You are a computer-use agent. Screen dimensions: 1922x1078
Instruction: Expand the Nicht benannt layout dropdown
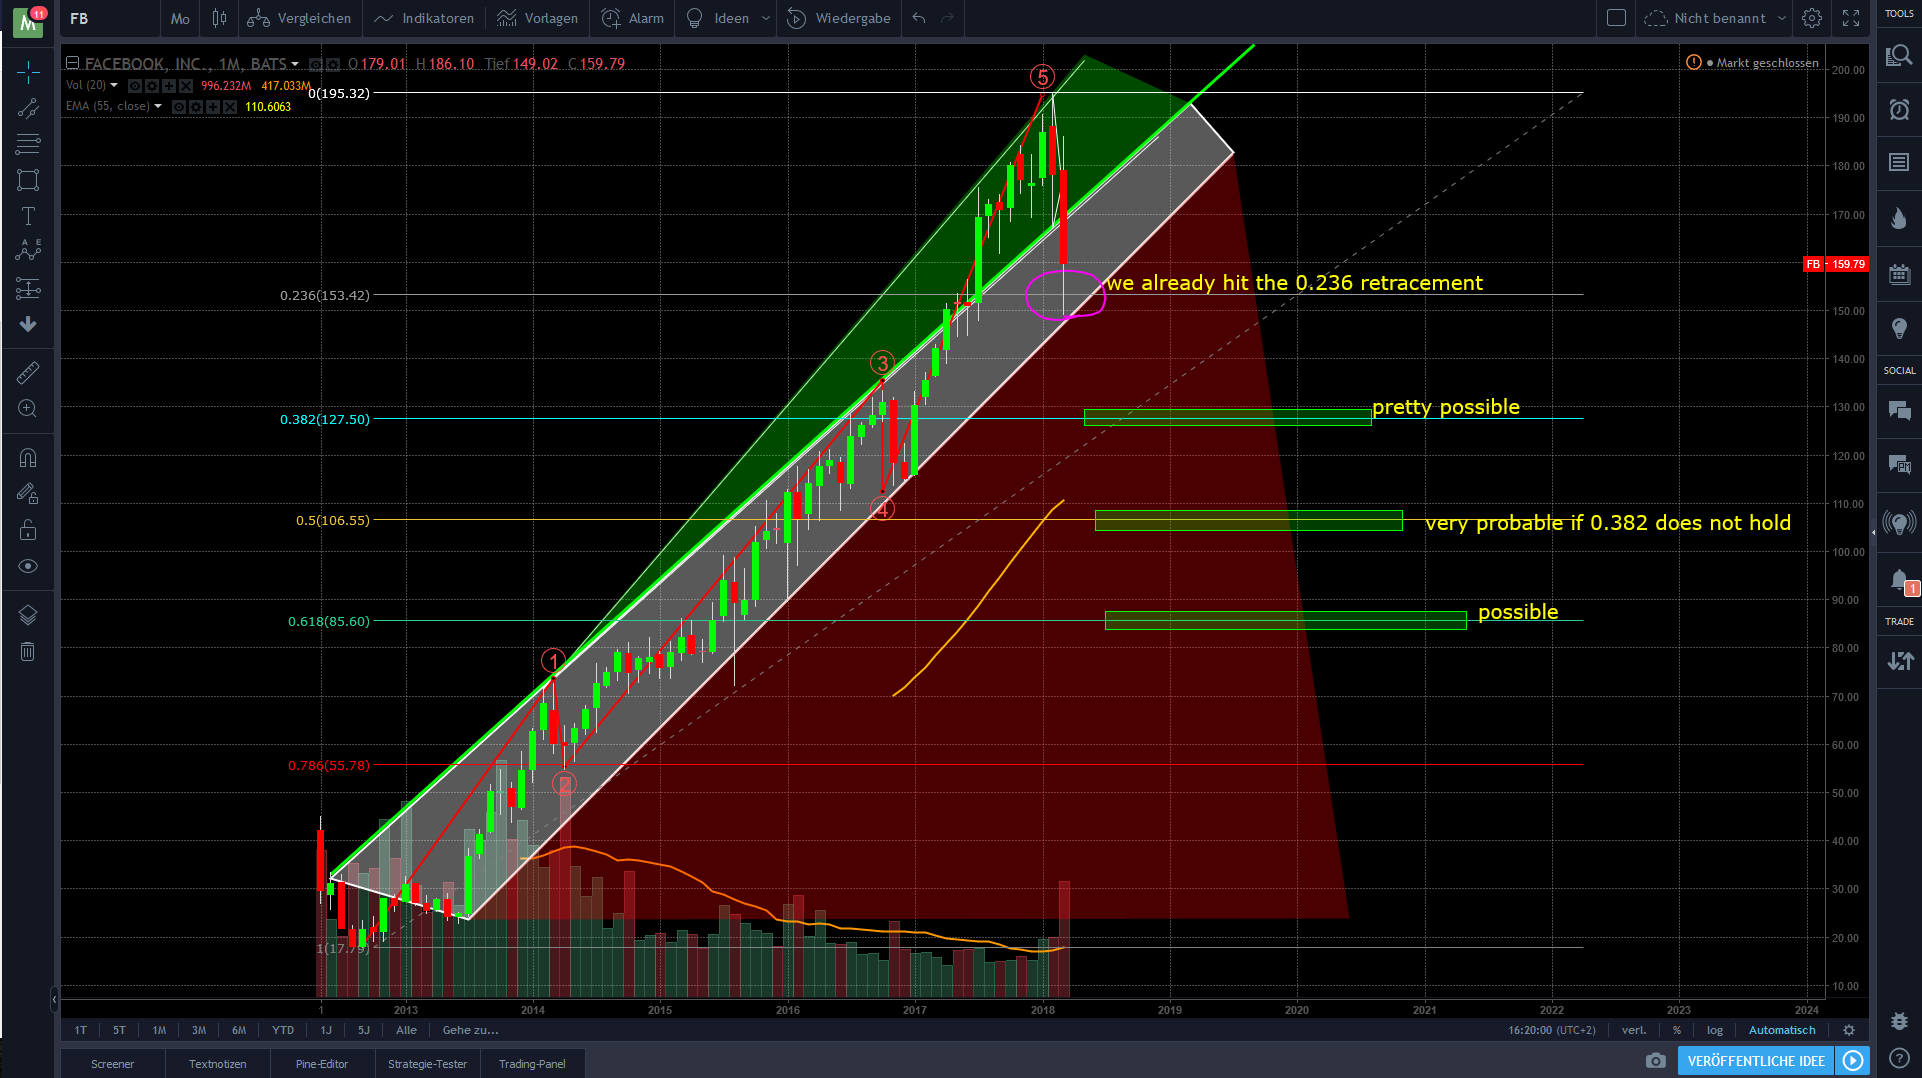1782,18
